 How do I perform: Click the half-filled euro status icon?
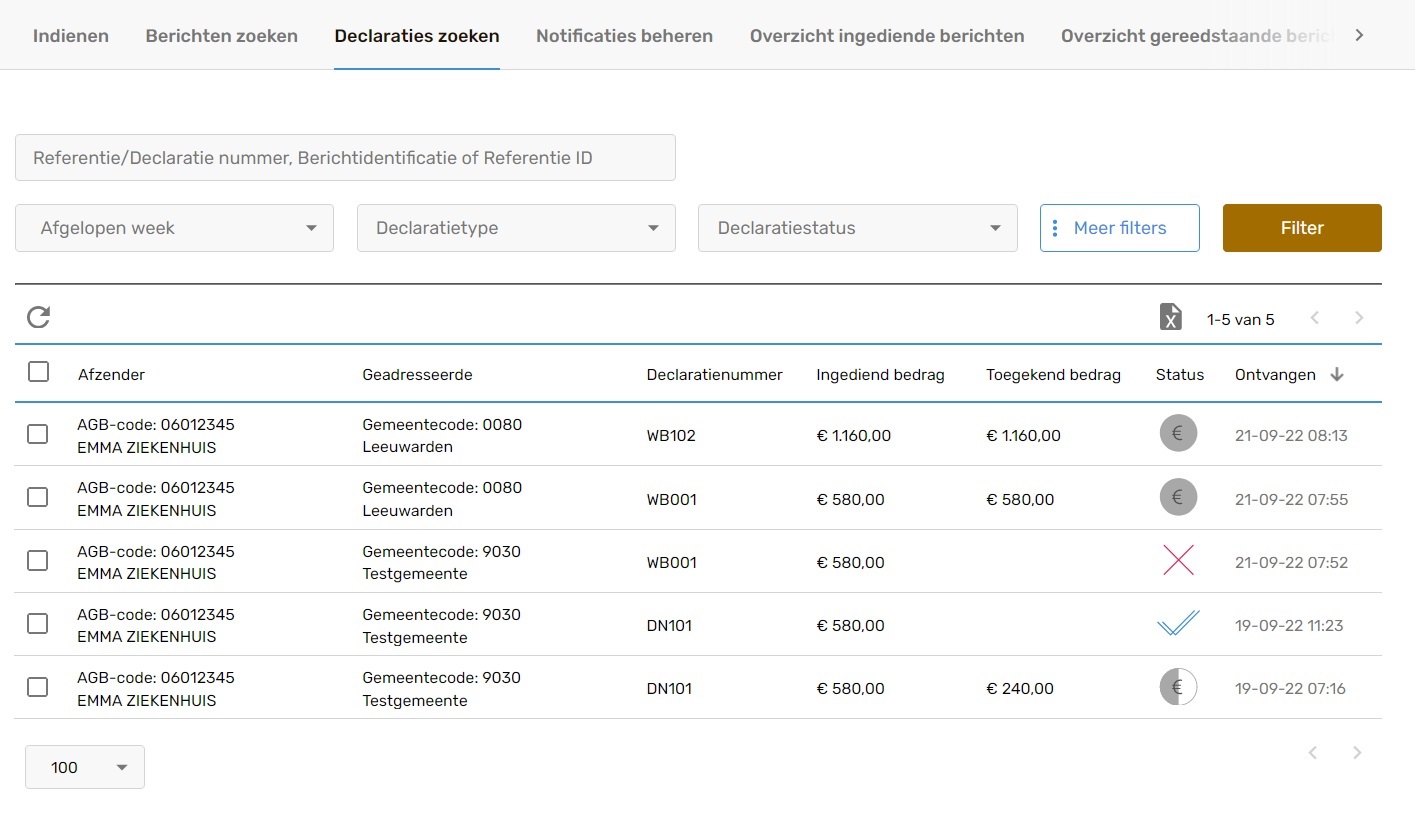pyautogui.click(x=1178, y=687)
